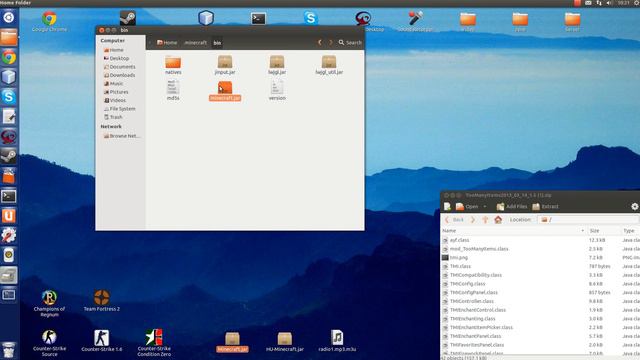Open the Server folder on the desktop

click(x=572, y=22)
